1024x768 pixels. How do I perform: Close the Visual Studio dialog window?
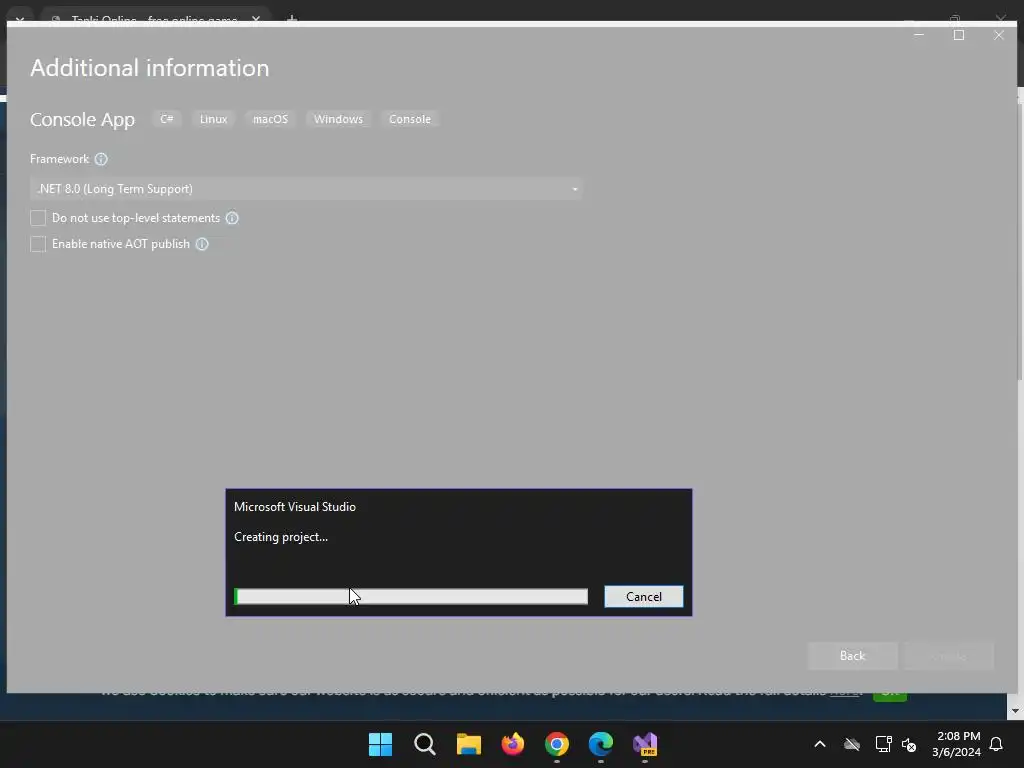tap(999, 35)
